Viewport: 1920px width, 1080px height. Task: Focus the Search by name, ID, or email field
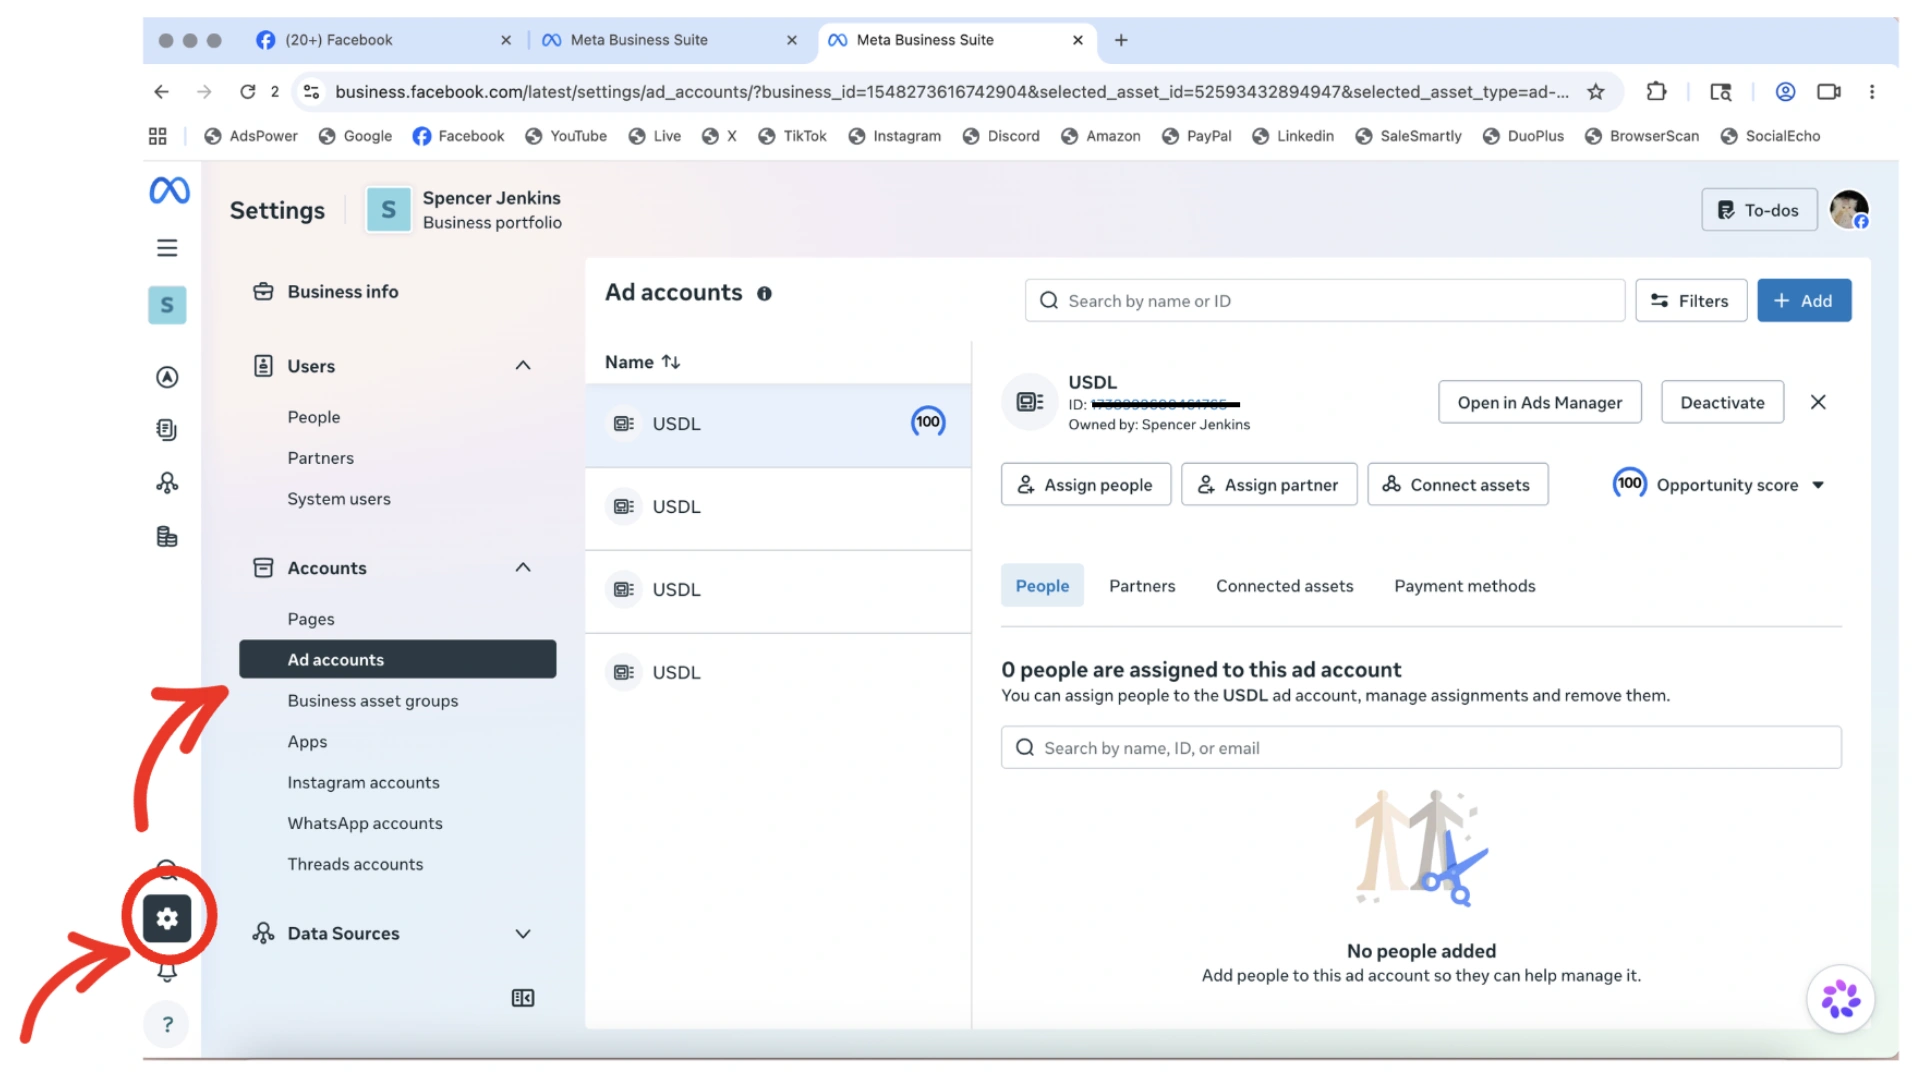(1421, 748)
